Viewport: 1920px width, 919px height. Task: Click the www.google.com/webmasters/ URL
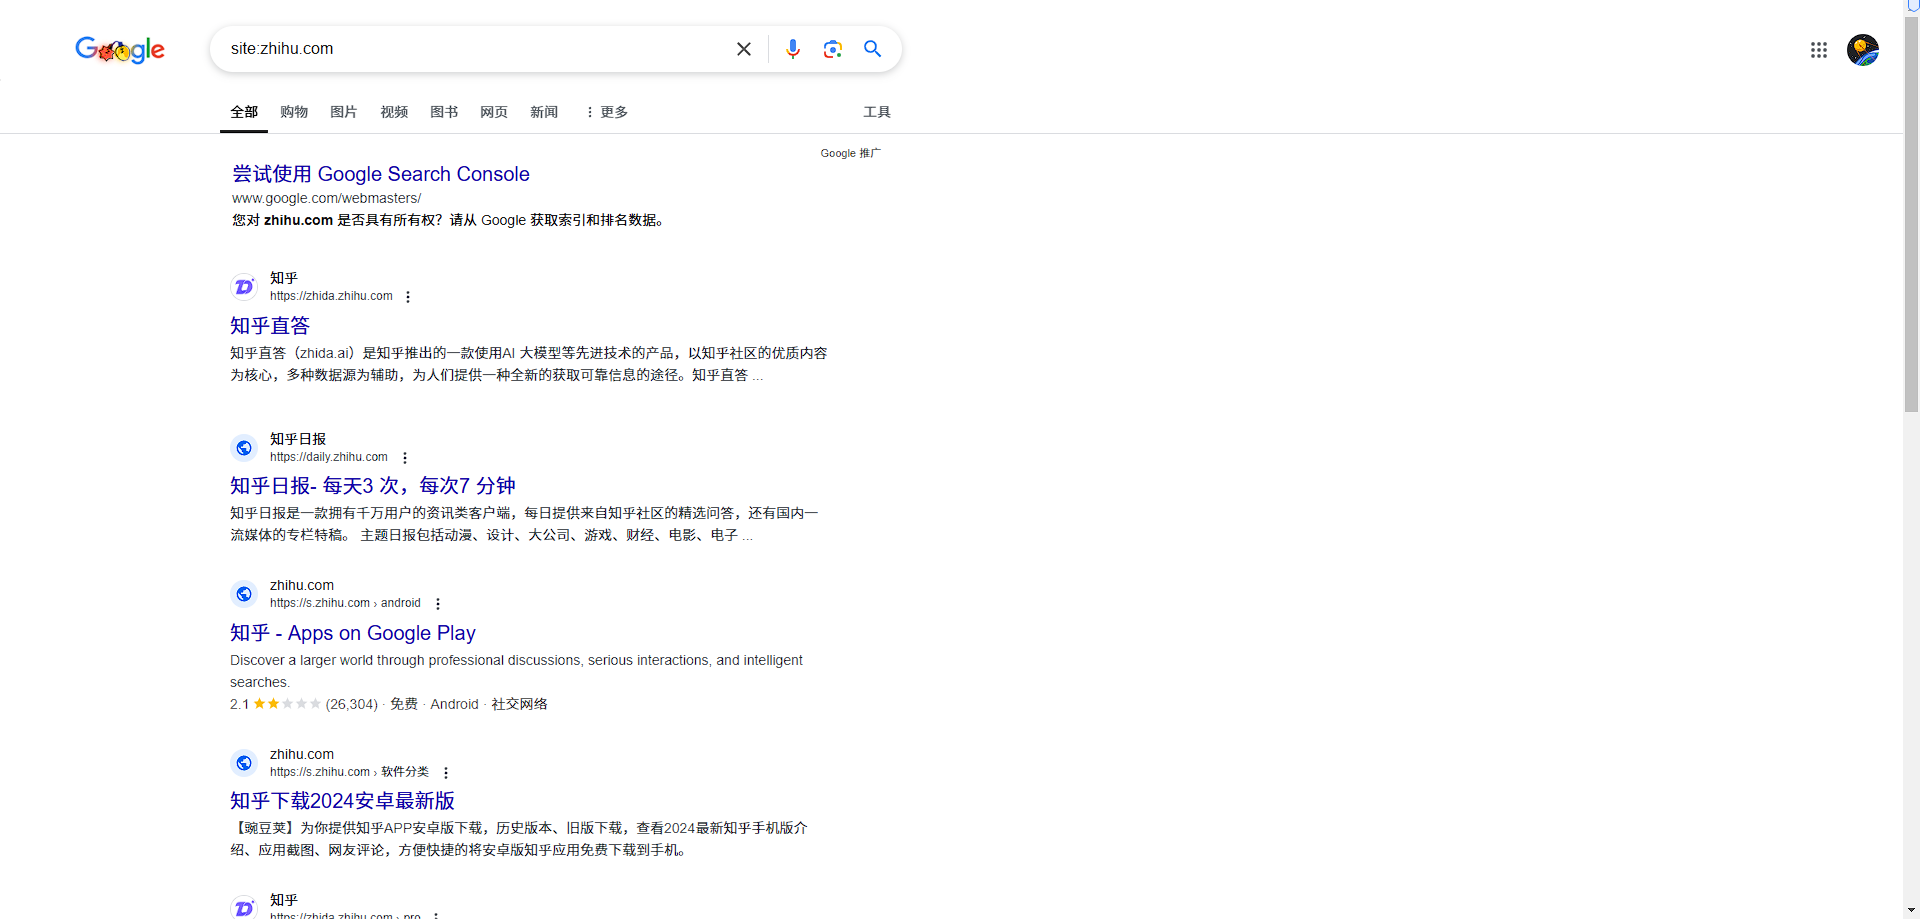coord(327,198)
